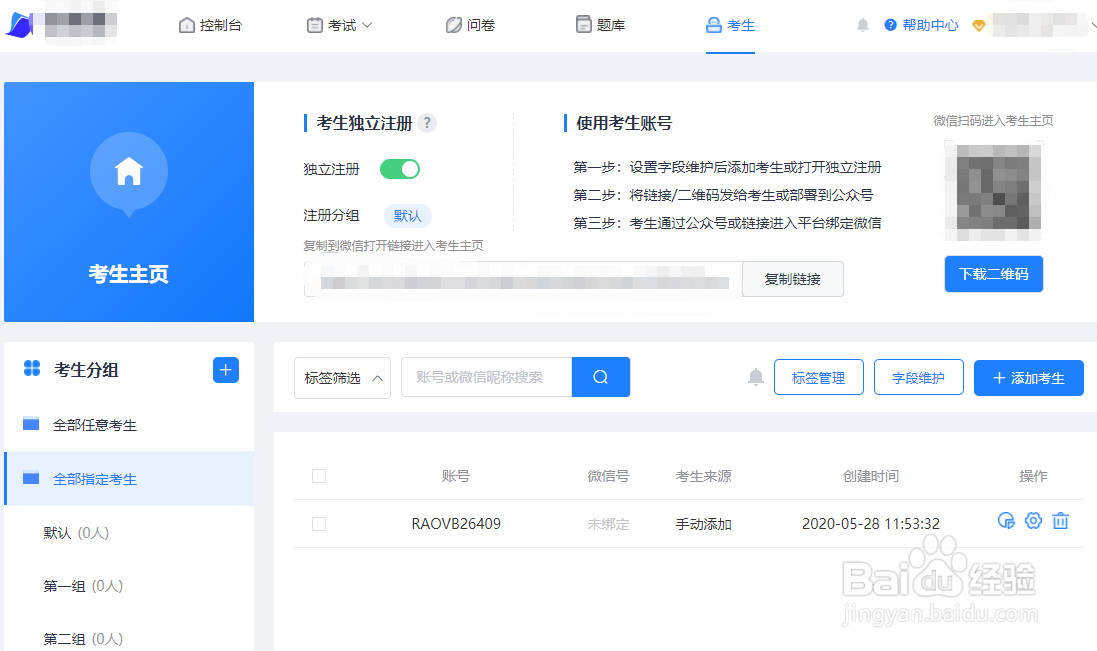Click the 帮助中心 question mark icon
Image resolution: width=1097 pixels, height=651 pixels.
(892, 25)
